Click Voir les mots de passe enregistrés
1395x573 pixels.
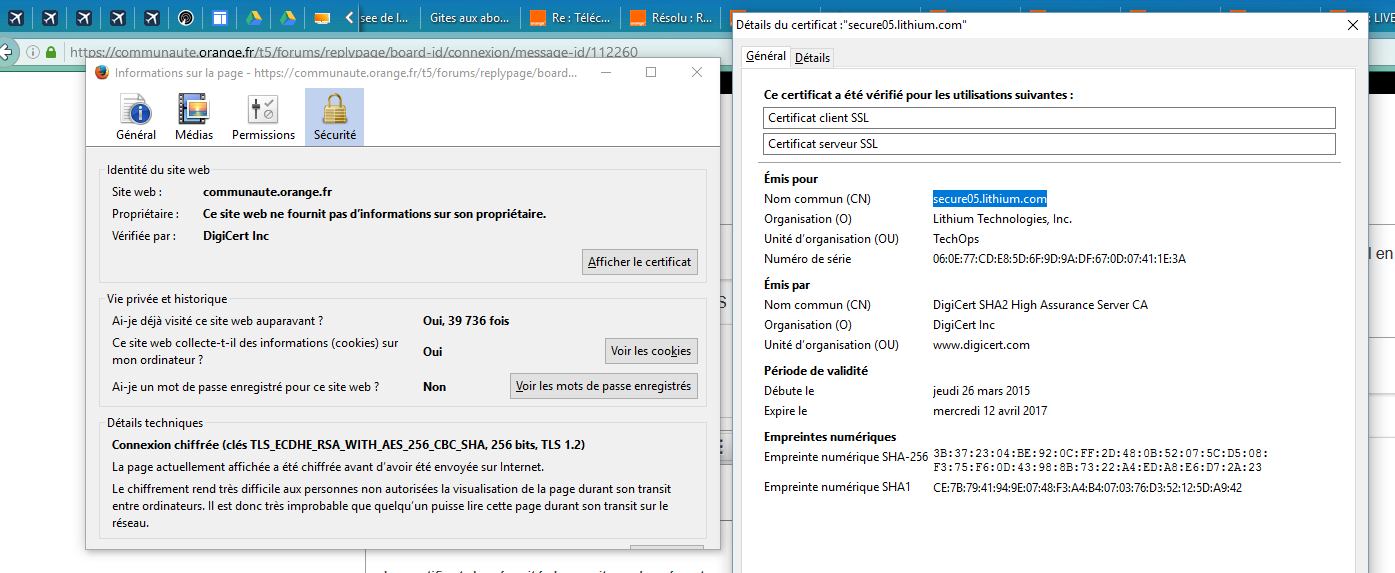click(x=603, y=386)
